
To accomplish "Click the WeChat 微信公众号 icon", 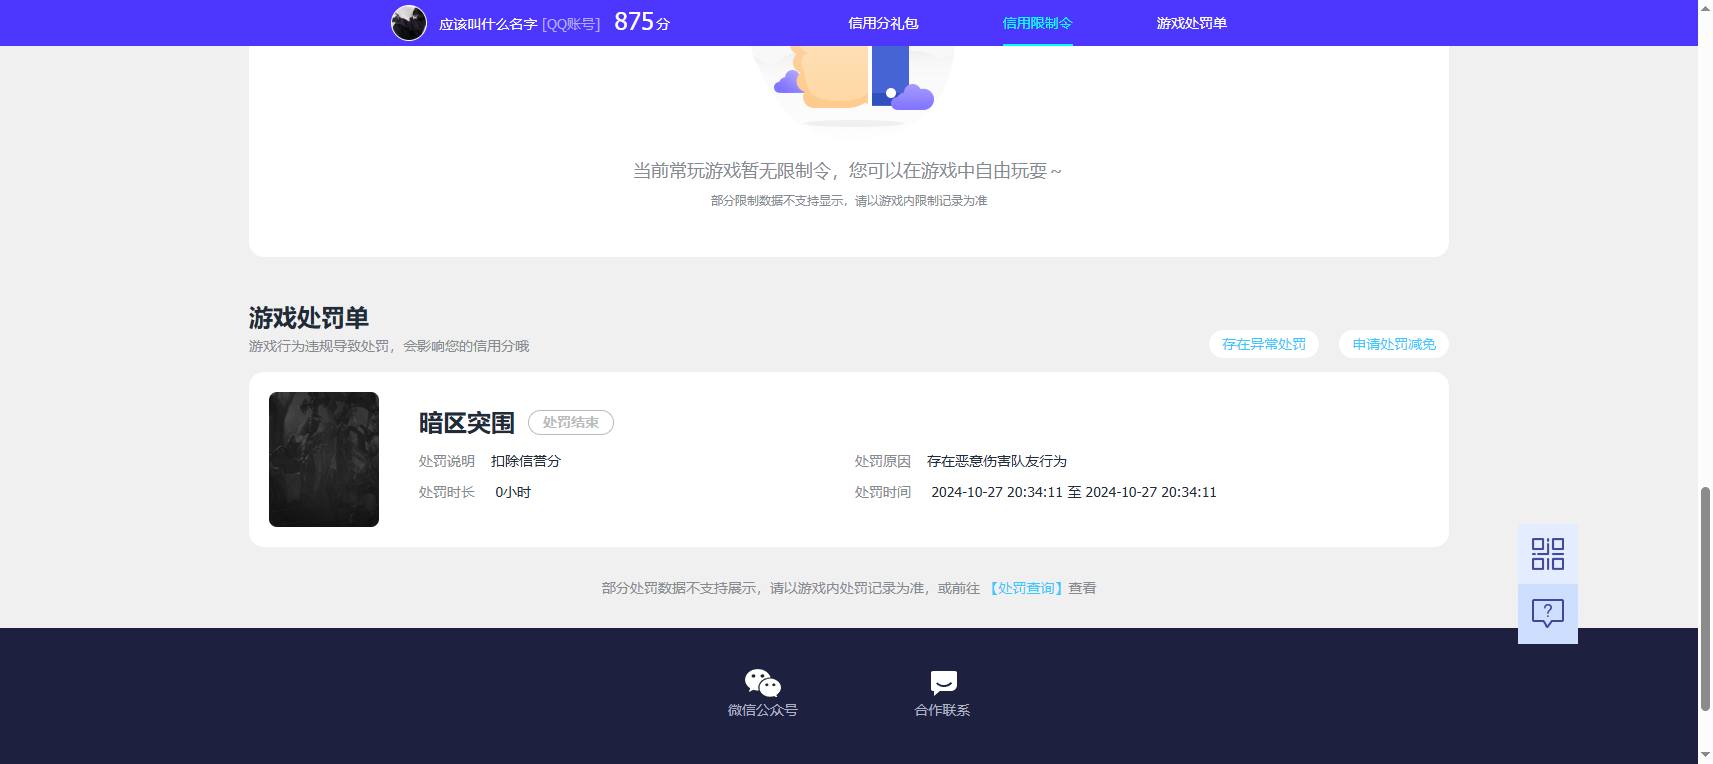I will [x=762, y=683].
